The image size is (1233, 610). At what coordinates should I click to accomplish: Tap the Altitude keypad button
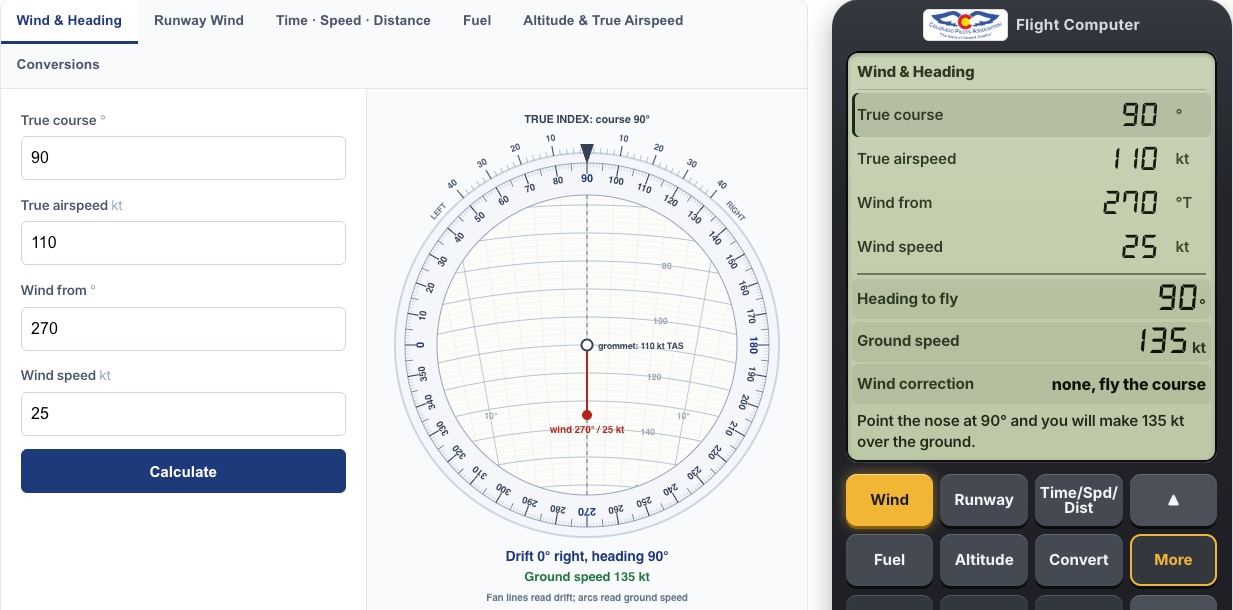pyautogui.click(x=984, y=560)
